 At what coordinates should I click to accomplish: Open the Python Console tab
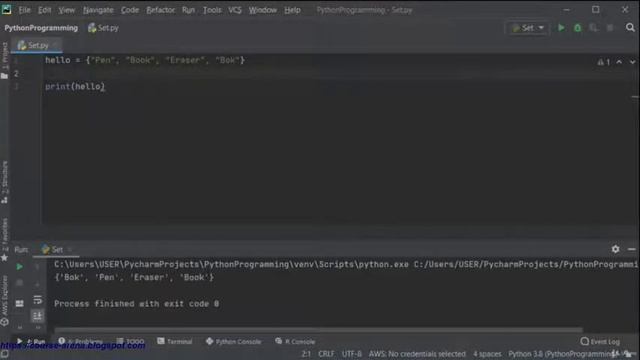tap(233, 341)
